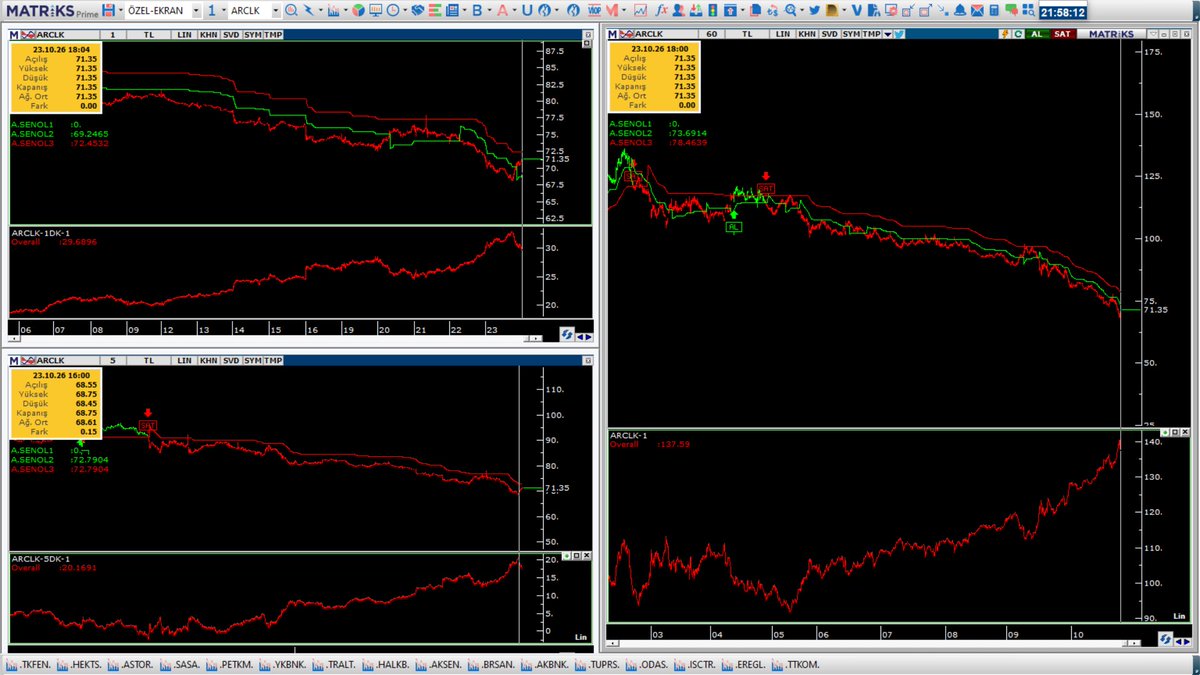Screen dimensions: 1200x675
Task: Open the HALKB ticker tab
Action: 388,665
